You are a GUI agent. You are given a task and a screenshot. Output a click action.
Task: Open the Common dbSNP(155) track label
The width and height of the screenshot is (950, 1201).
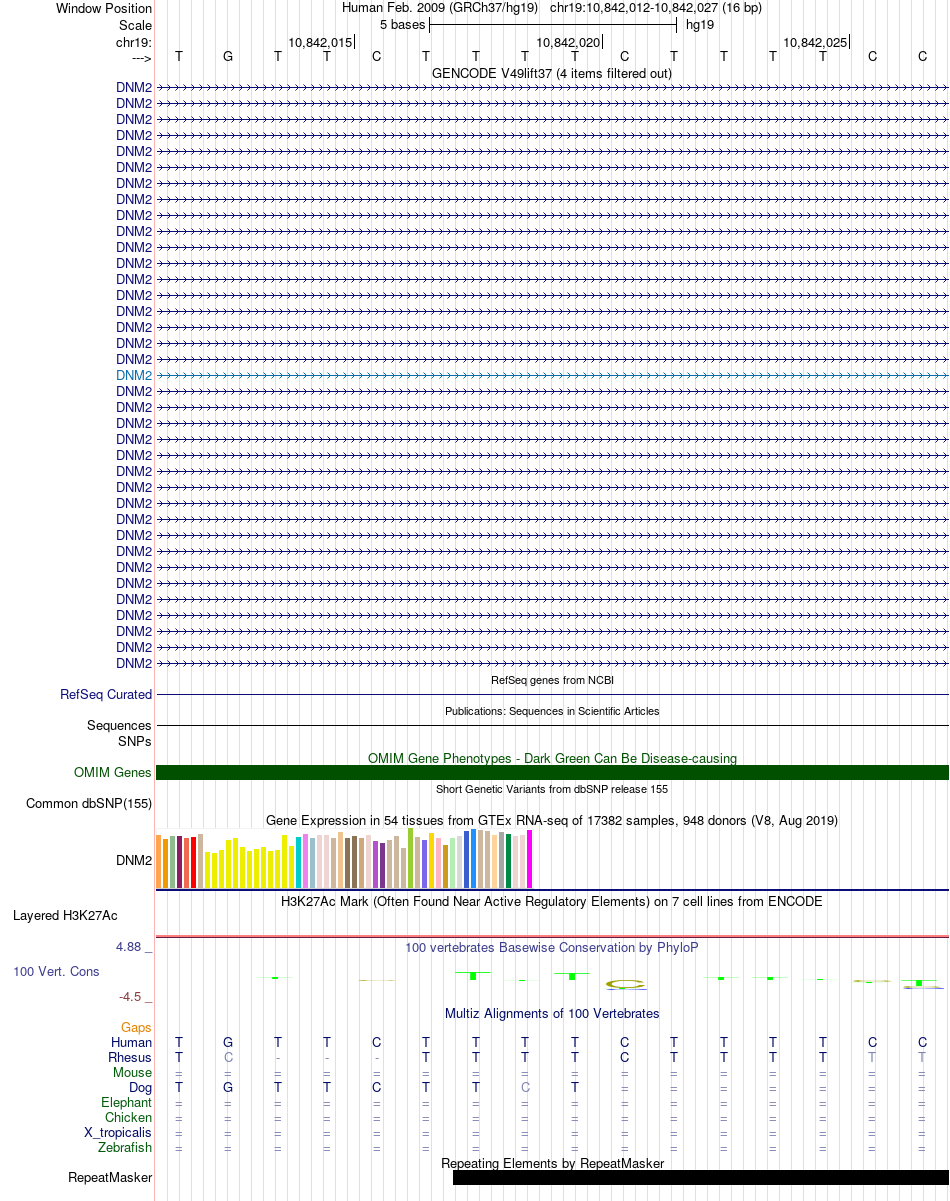coord(89,803)
